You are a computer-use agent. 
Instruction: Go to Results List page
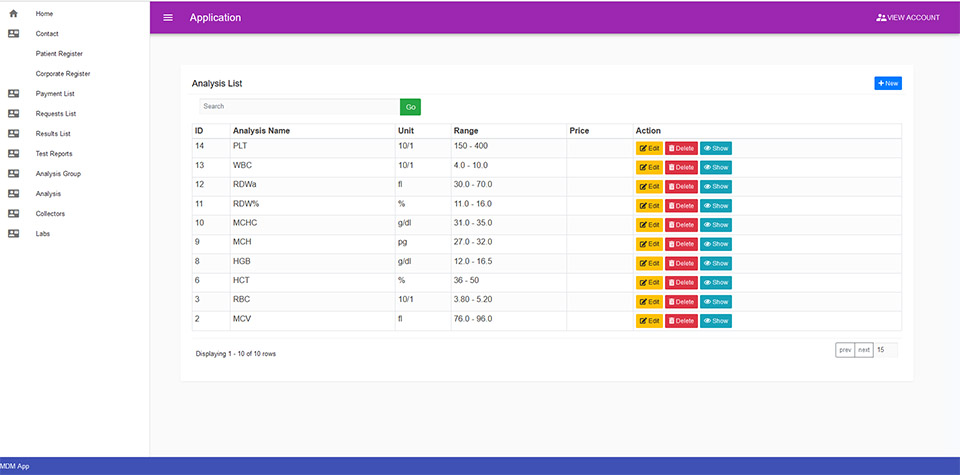point(53,133)
